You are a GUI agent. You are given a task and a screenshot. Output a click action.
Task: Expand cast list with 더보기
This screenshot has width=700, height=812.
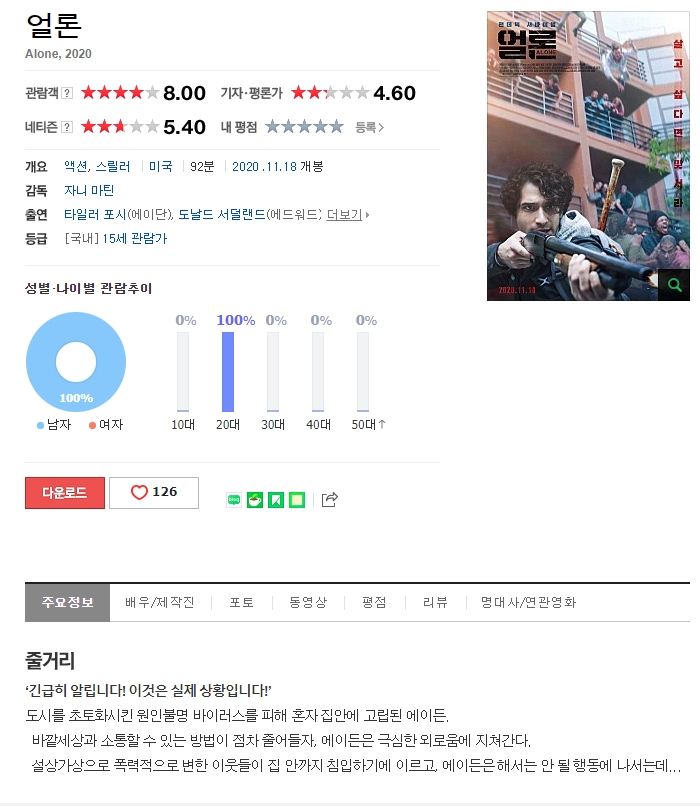[x=347, y=214]
